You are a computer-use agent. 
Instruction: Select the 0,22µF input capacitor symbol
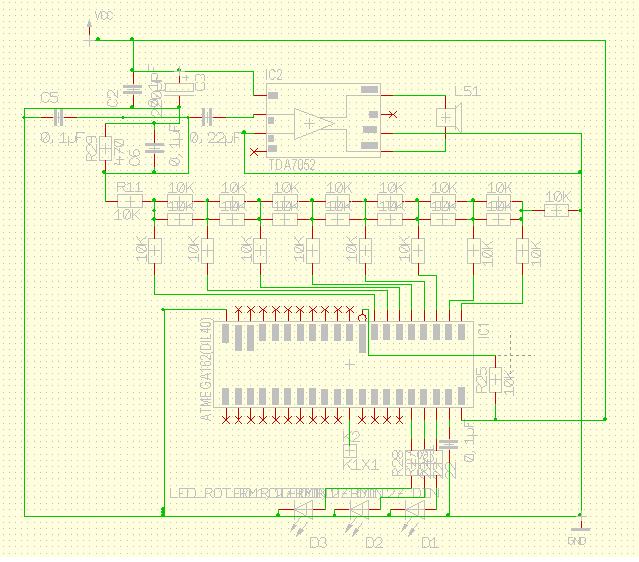pos(207,117)
